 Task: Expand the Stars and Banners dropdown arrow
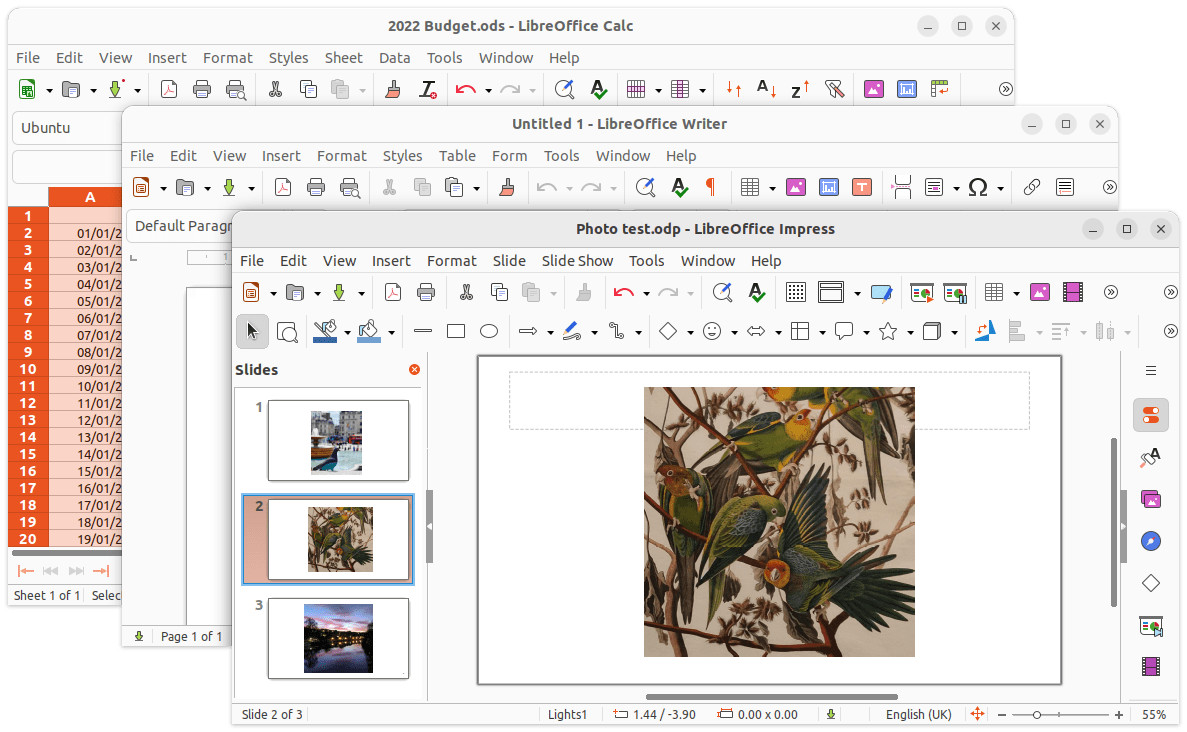[x=910, y=332]
